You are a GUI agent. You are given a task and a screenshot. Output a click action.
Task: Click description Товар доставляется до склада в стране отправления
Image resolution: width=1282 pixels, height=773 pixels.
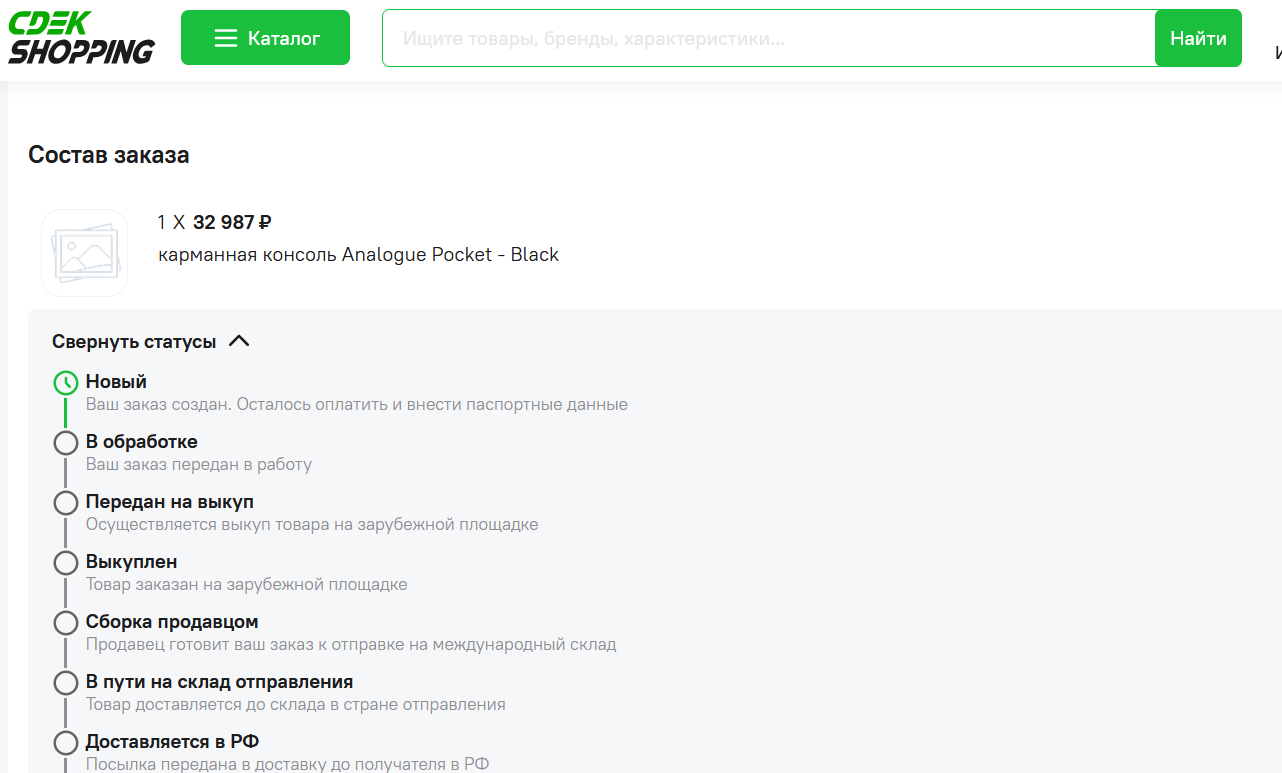pyautogui.click(x=296, y=704)
